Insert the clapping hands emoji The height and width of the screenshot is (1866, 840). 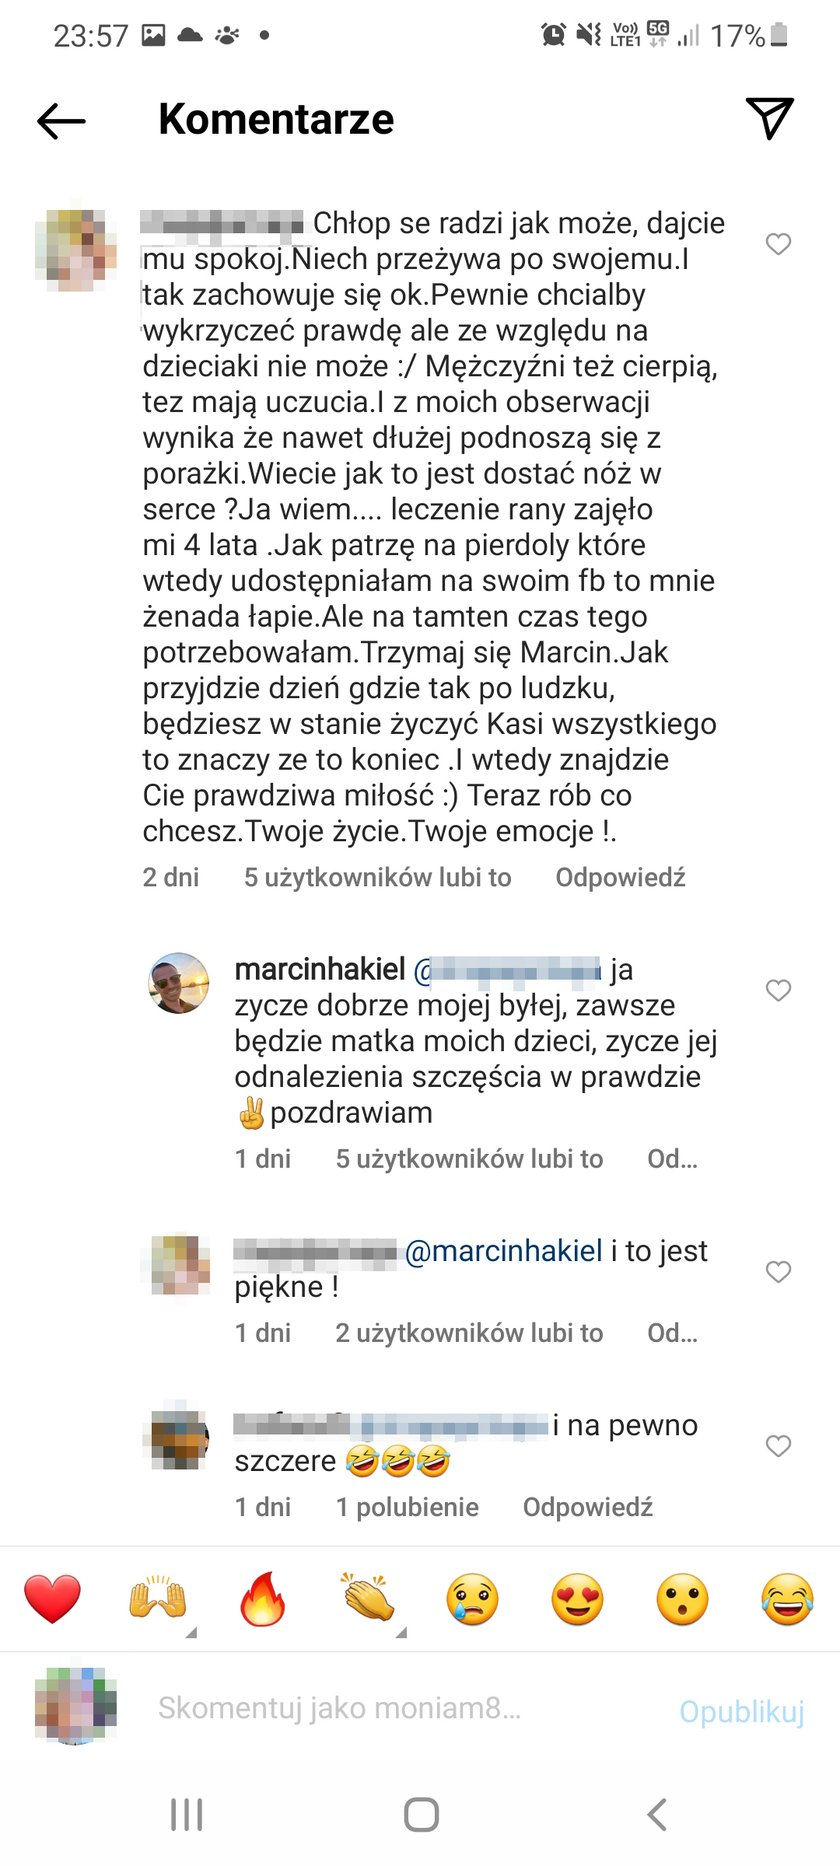pyautogui.click(x=368, y=1598)
